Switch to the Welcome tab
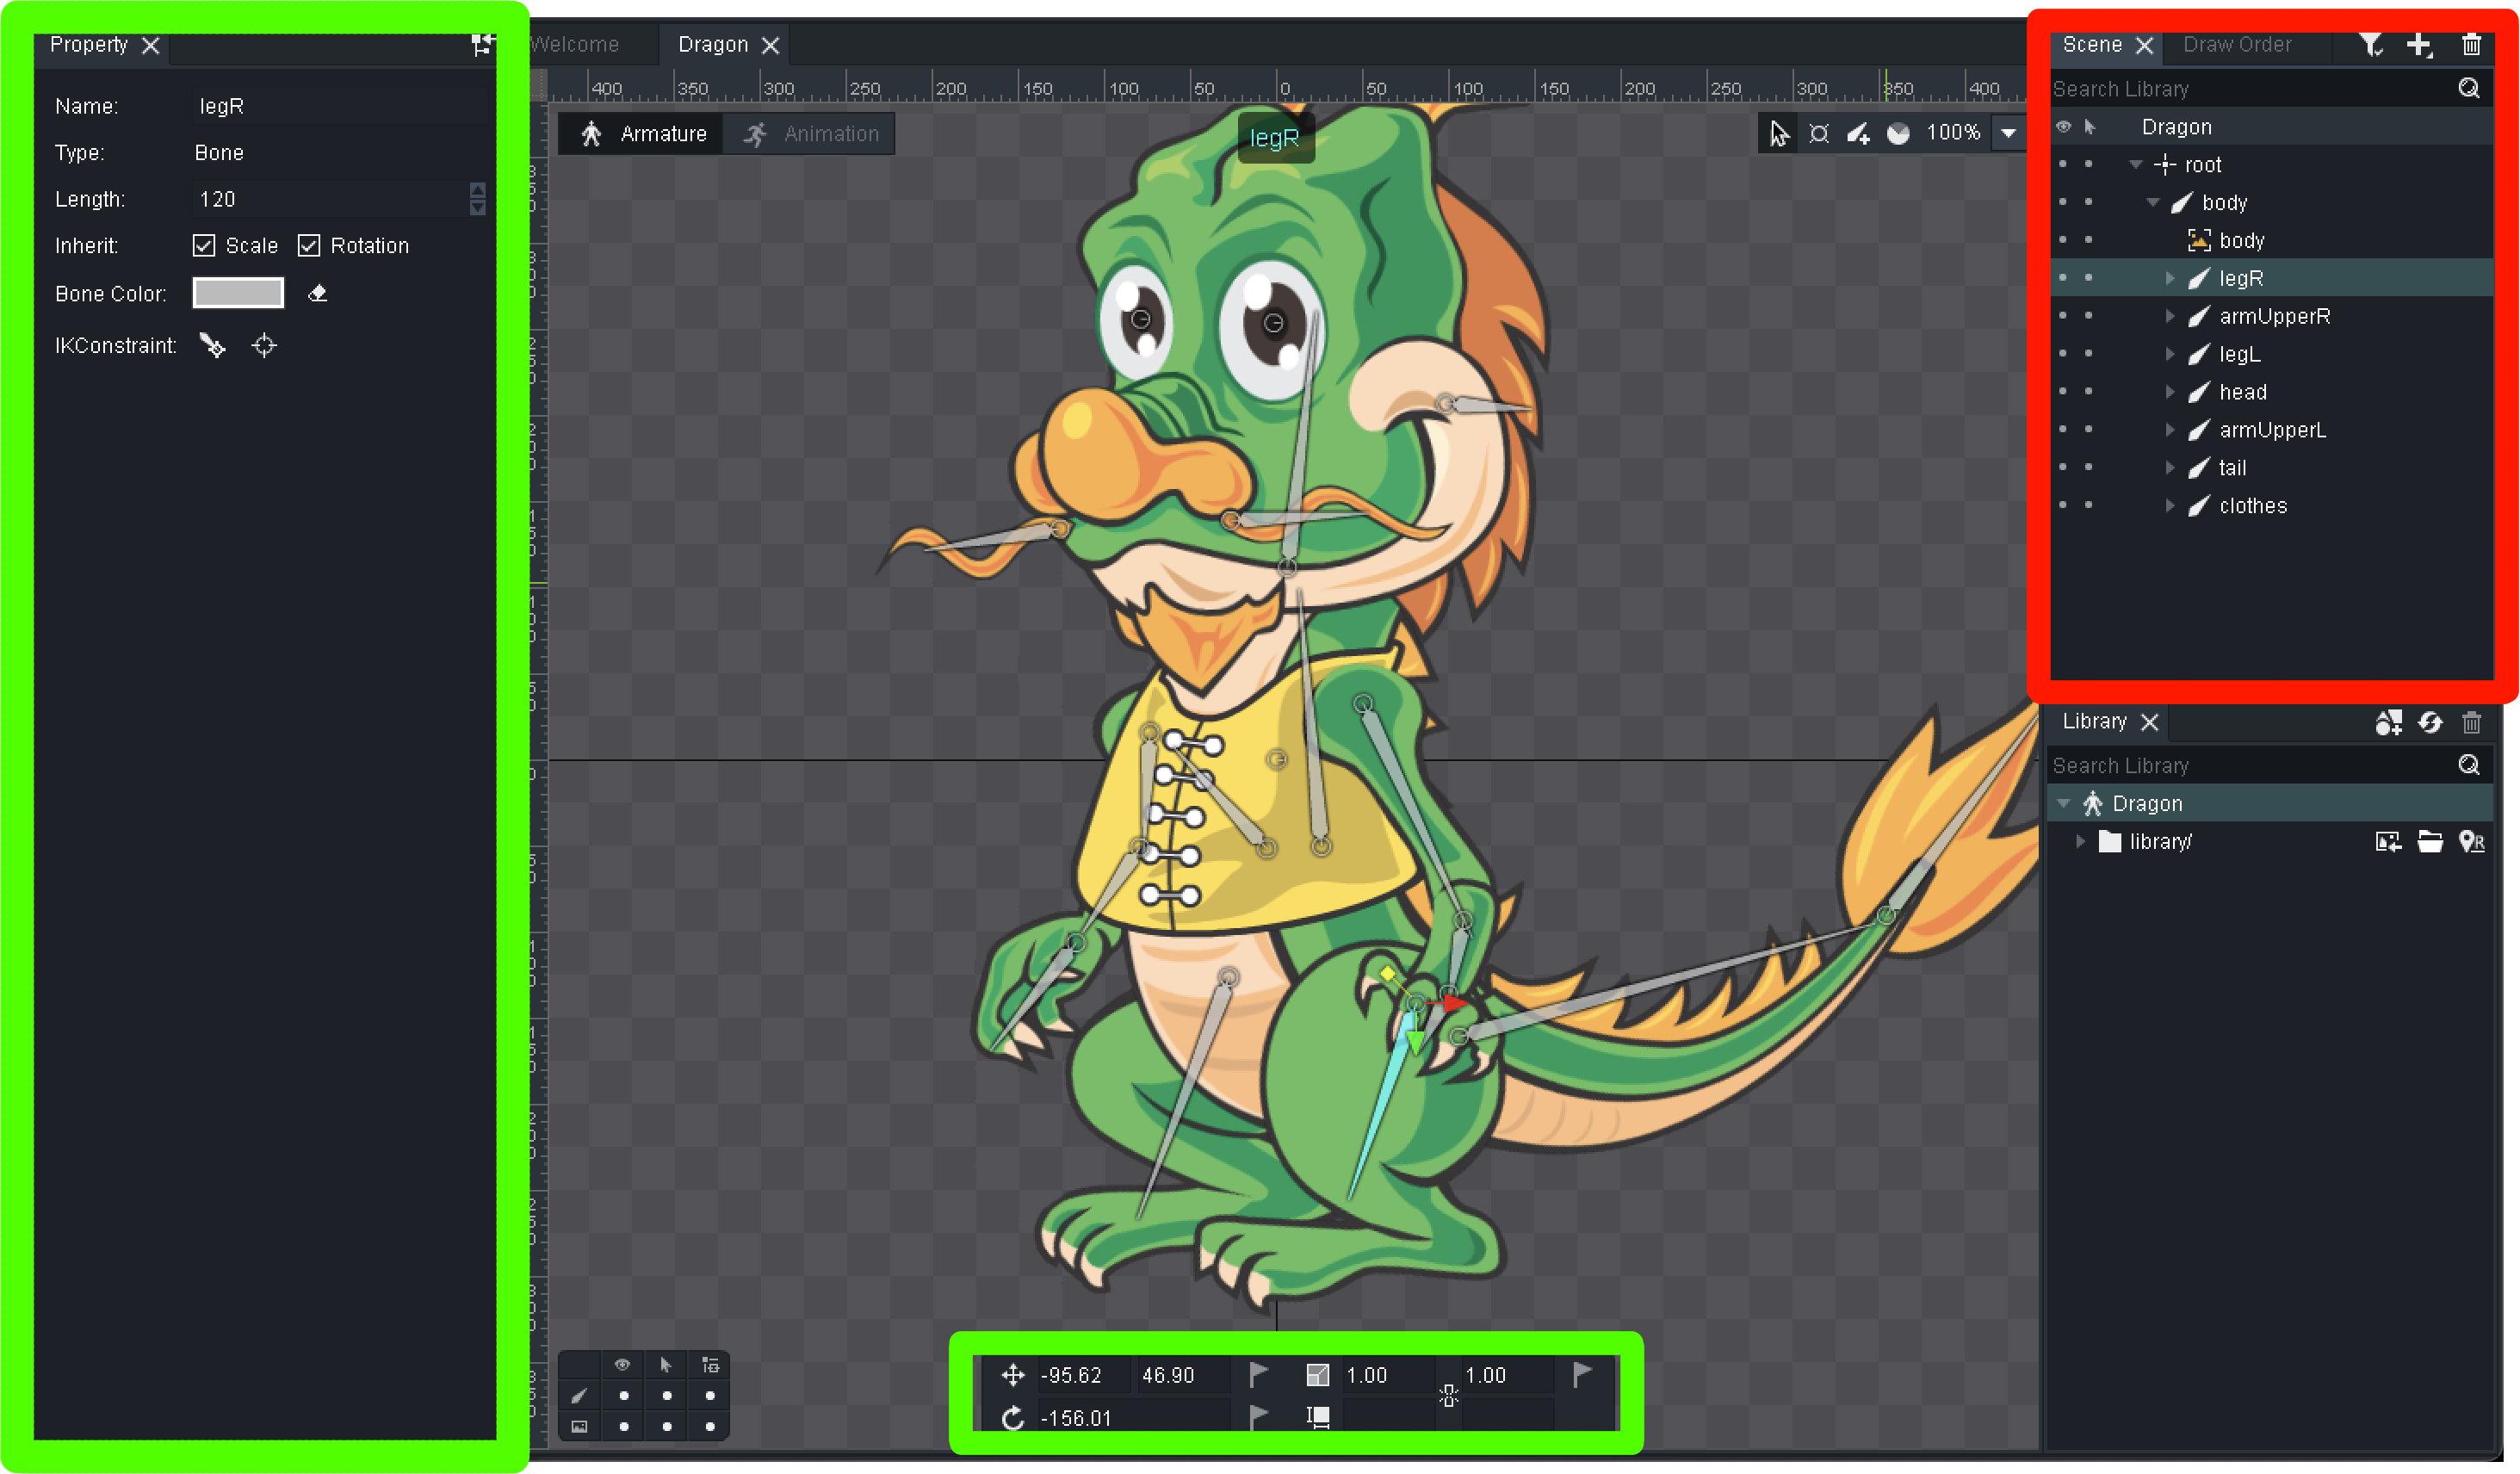 574,45
